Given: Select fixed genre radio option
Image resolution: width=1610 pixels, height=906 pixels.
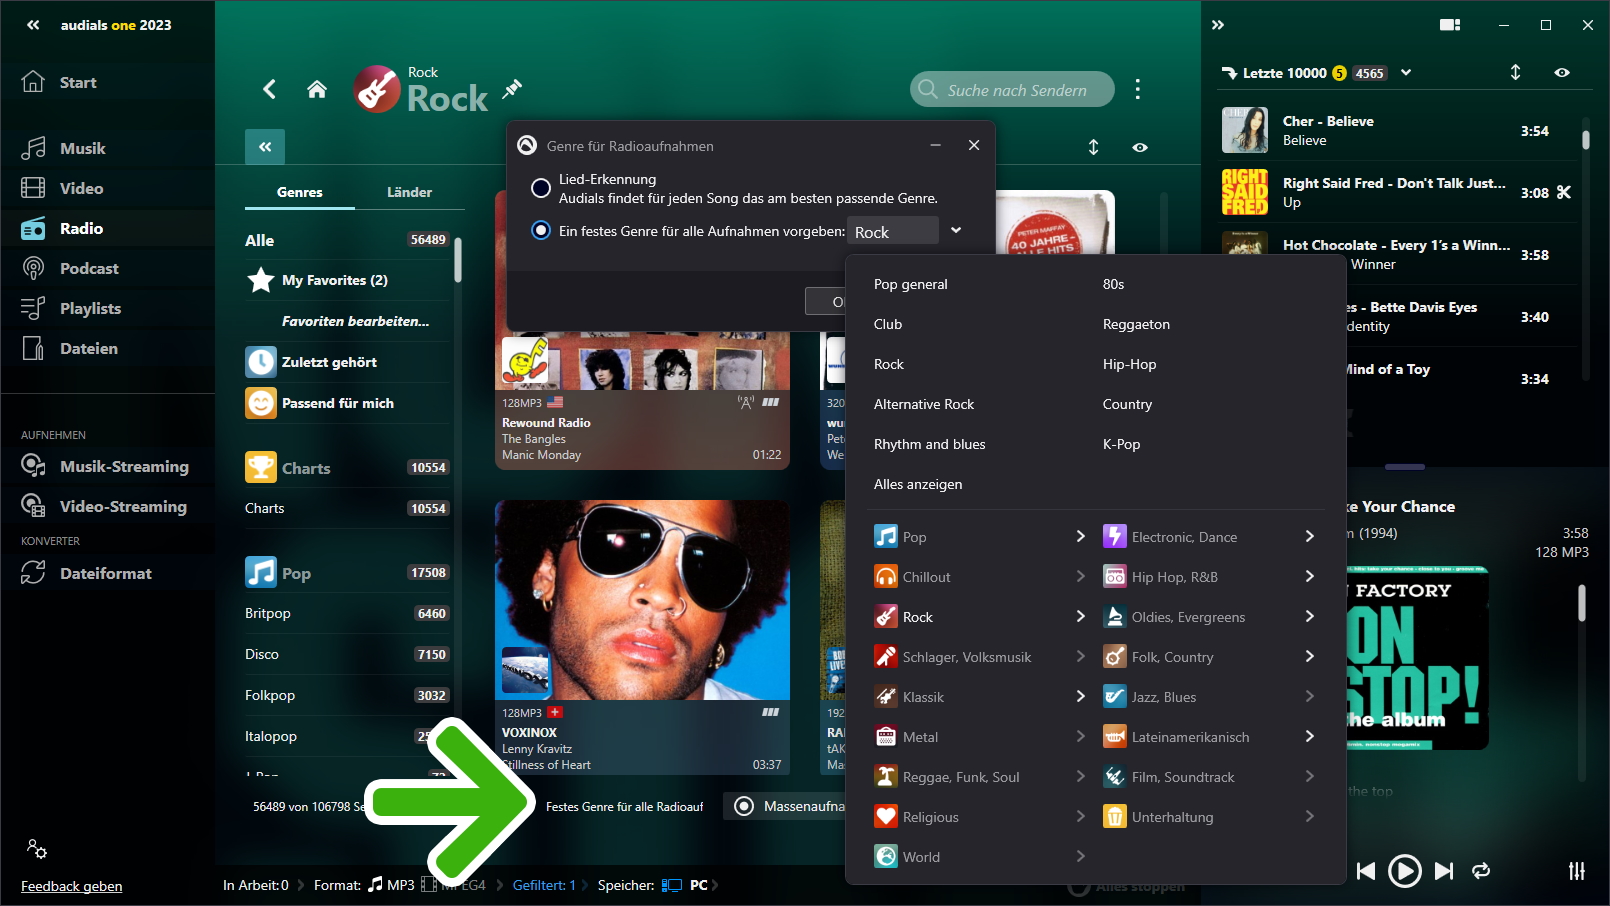Looking at the screenshot, I should [541, 230].
